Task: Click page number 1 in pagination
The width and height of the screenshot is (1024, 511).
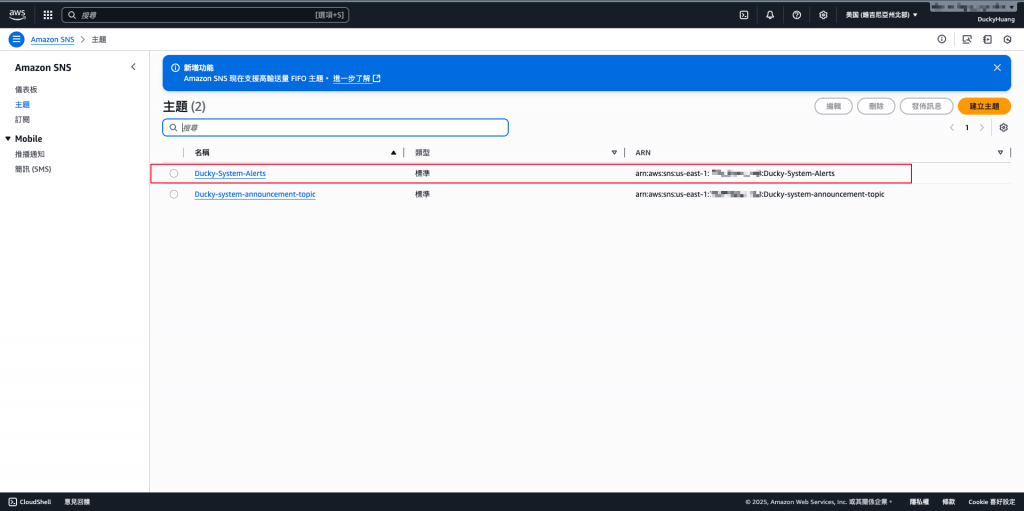Action: [967, 127]
